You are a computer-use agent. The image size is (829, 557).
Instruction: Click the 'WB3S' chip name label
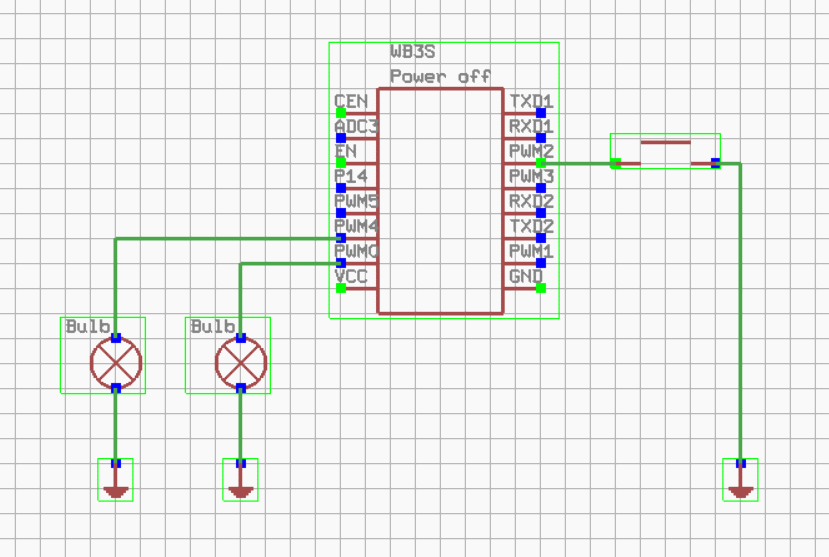(413, 52)
